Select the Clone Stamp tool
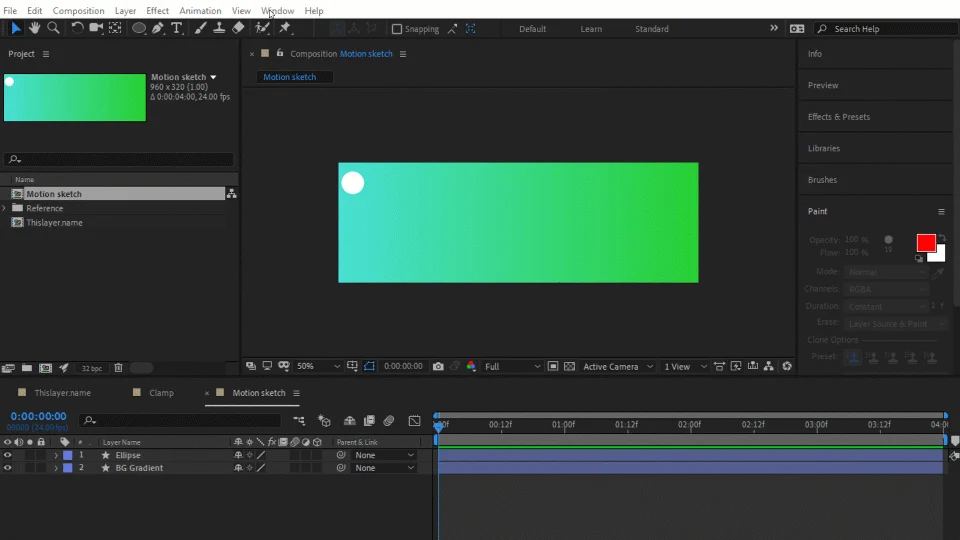 (219, 28)
